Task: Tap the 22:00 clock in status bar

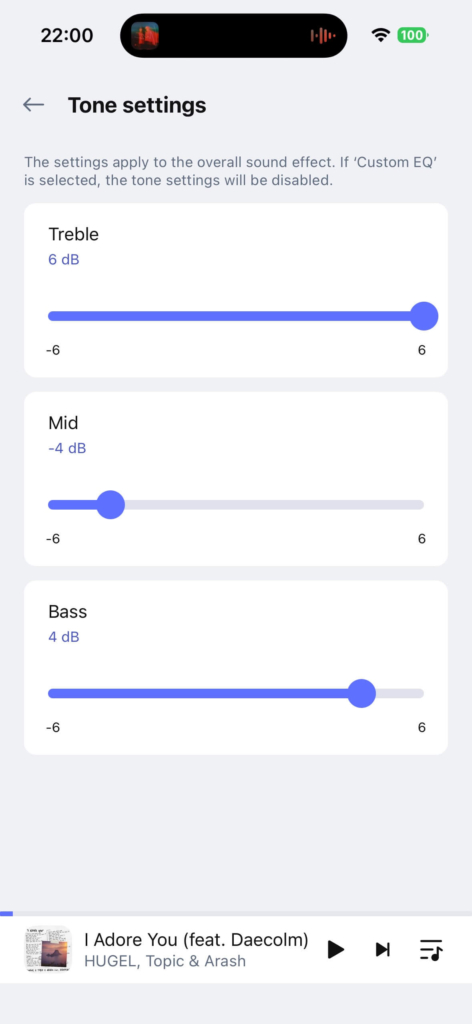Action: click(67, 35)
